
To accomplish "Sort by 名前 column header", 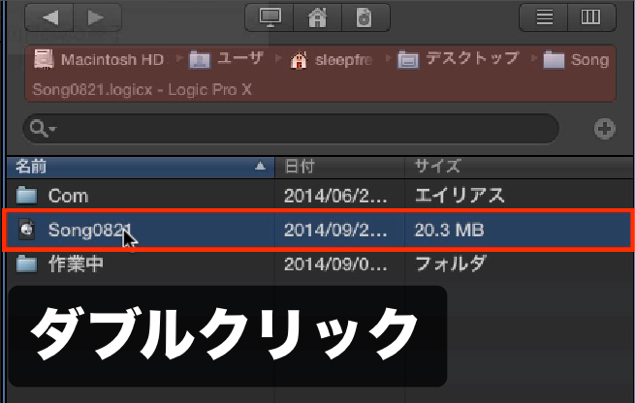I will pos(140,166).
